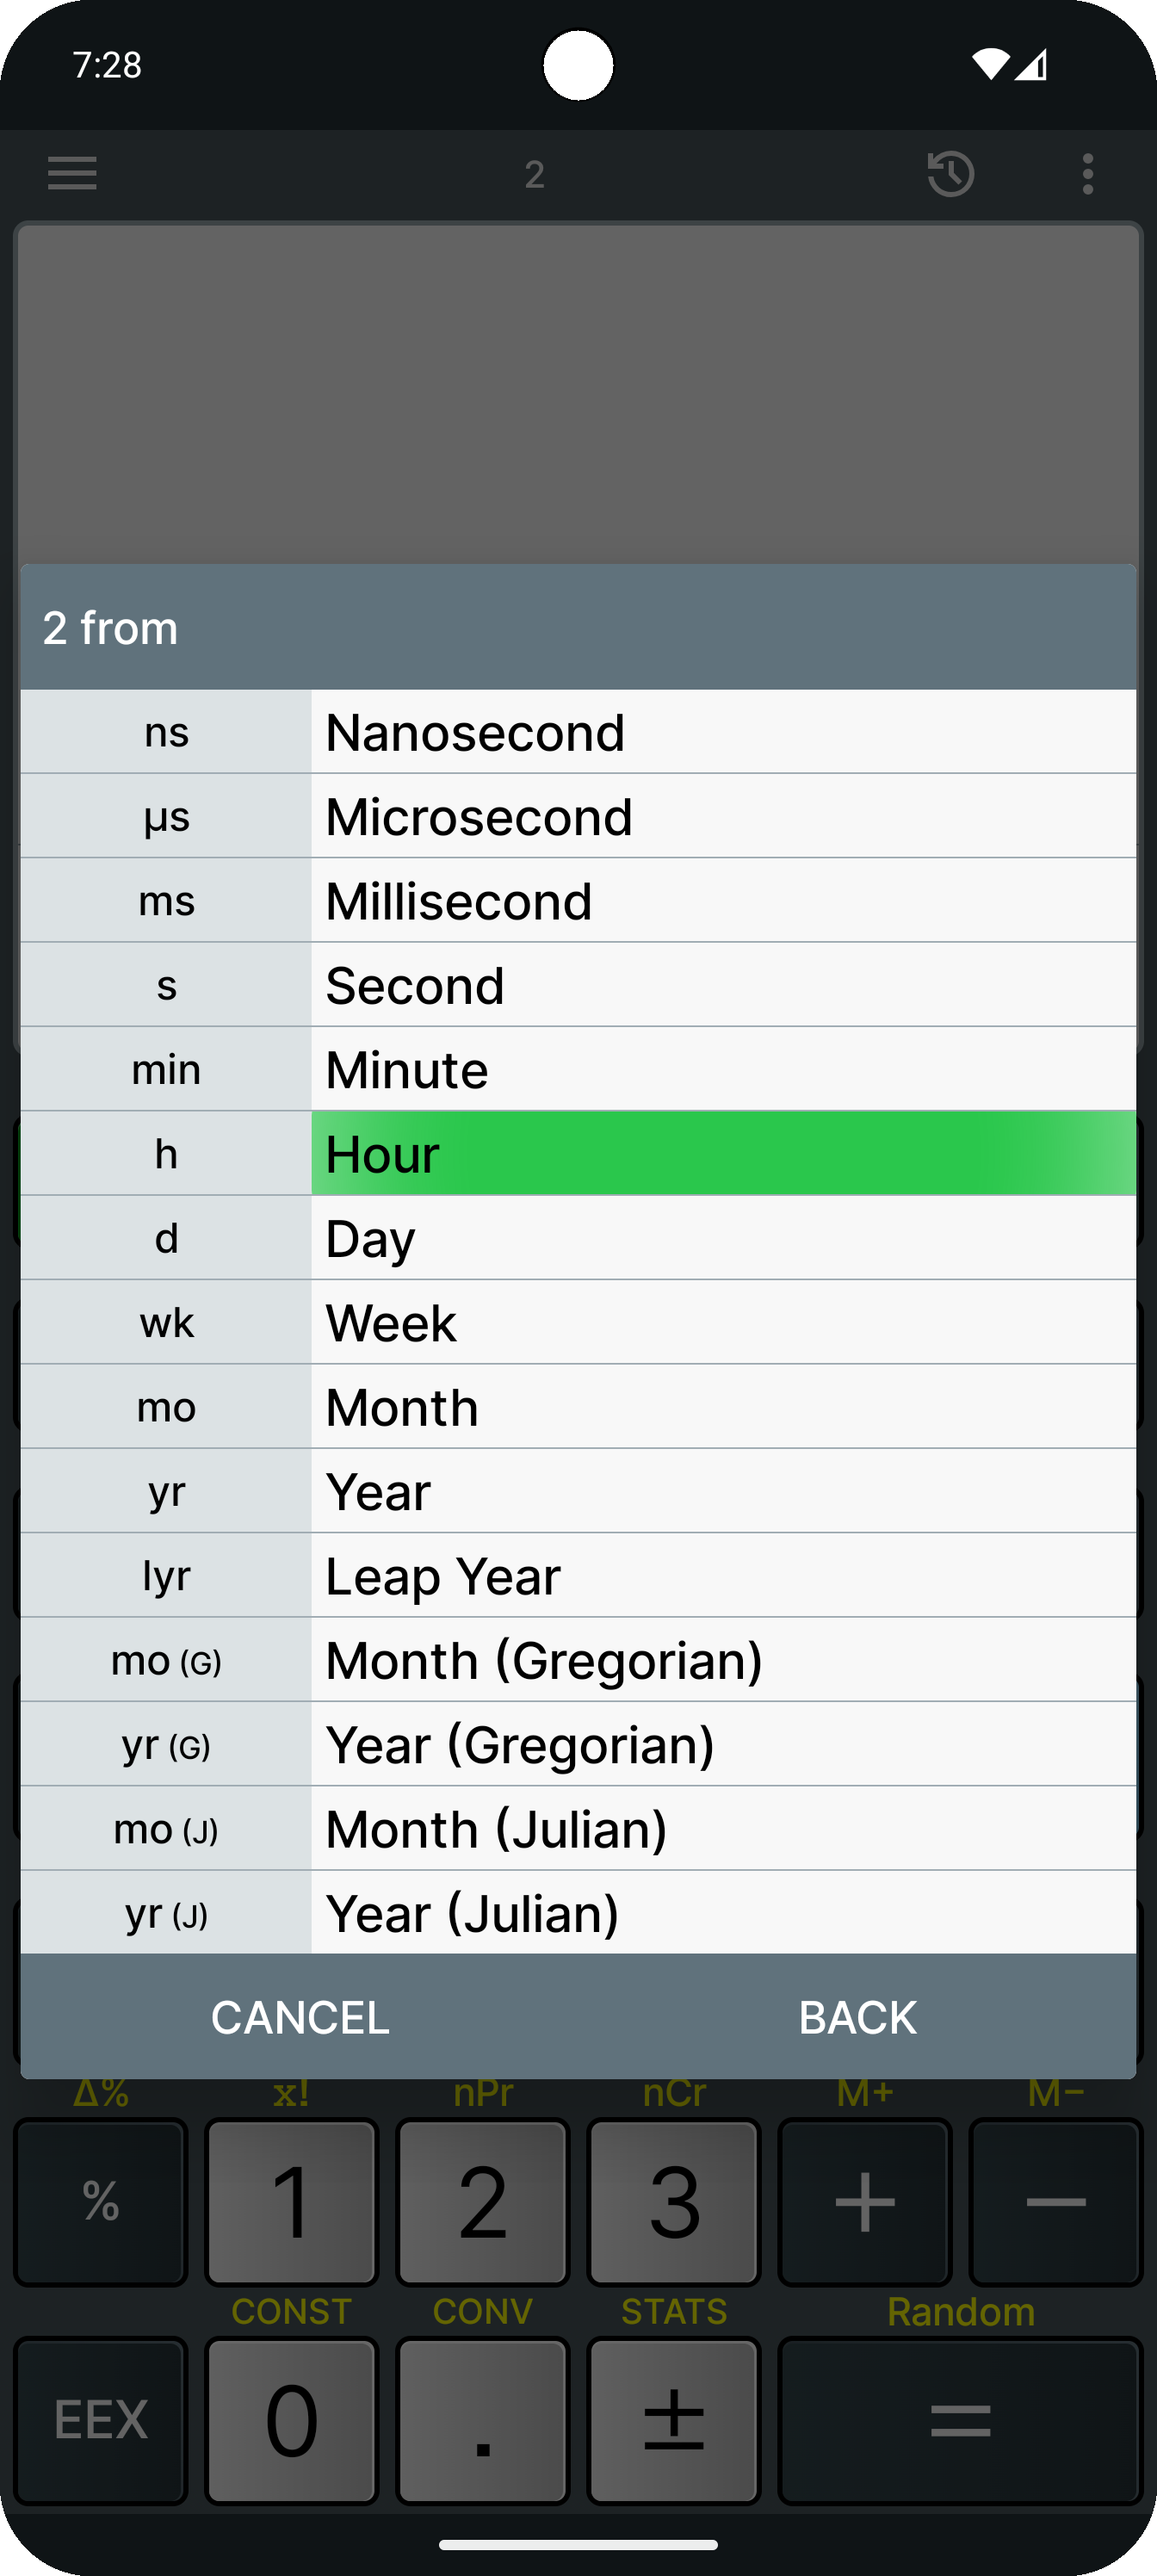Image resolution: width=1157 pixels, height=2576 pixels.
Task: Select Month (Gregorian) unit
Action: tap(722, 1661)
